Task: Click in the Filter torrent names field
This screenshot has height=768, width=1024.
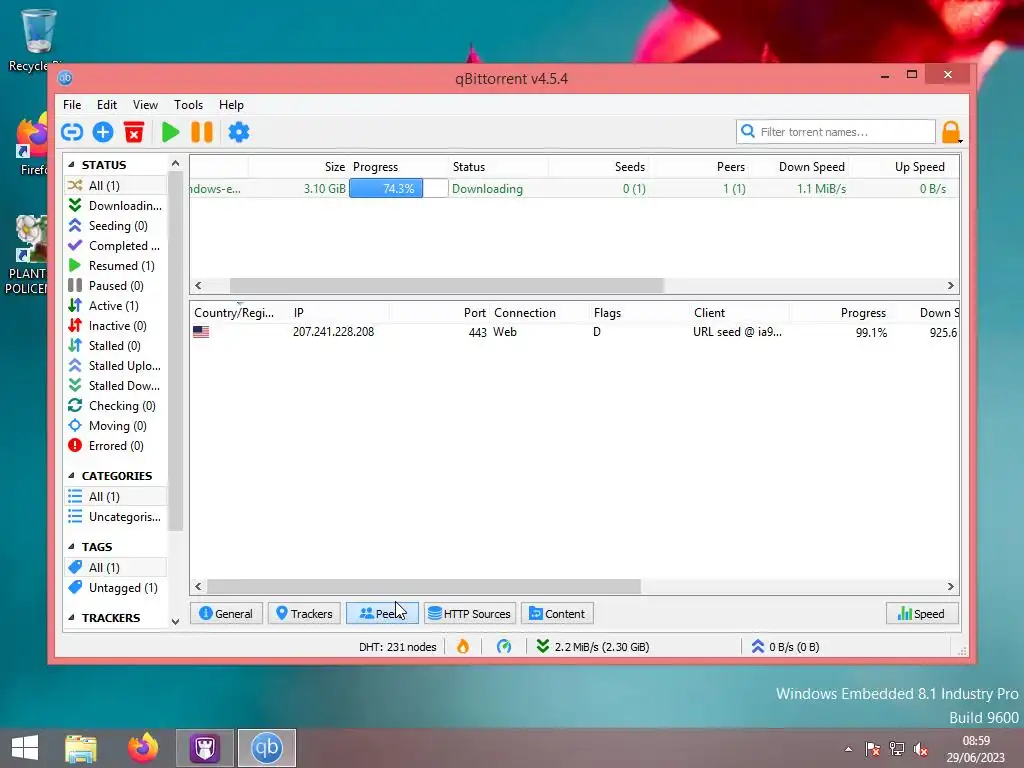Action: tap(836, 131)
